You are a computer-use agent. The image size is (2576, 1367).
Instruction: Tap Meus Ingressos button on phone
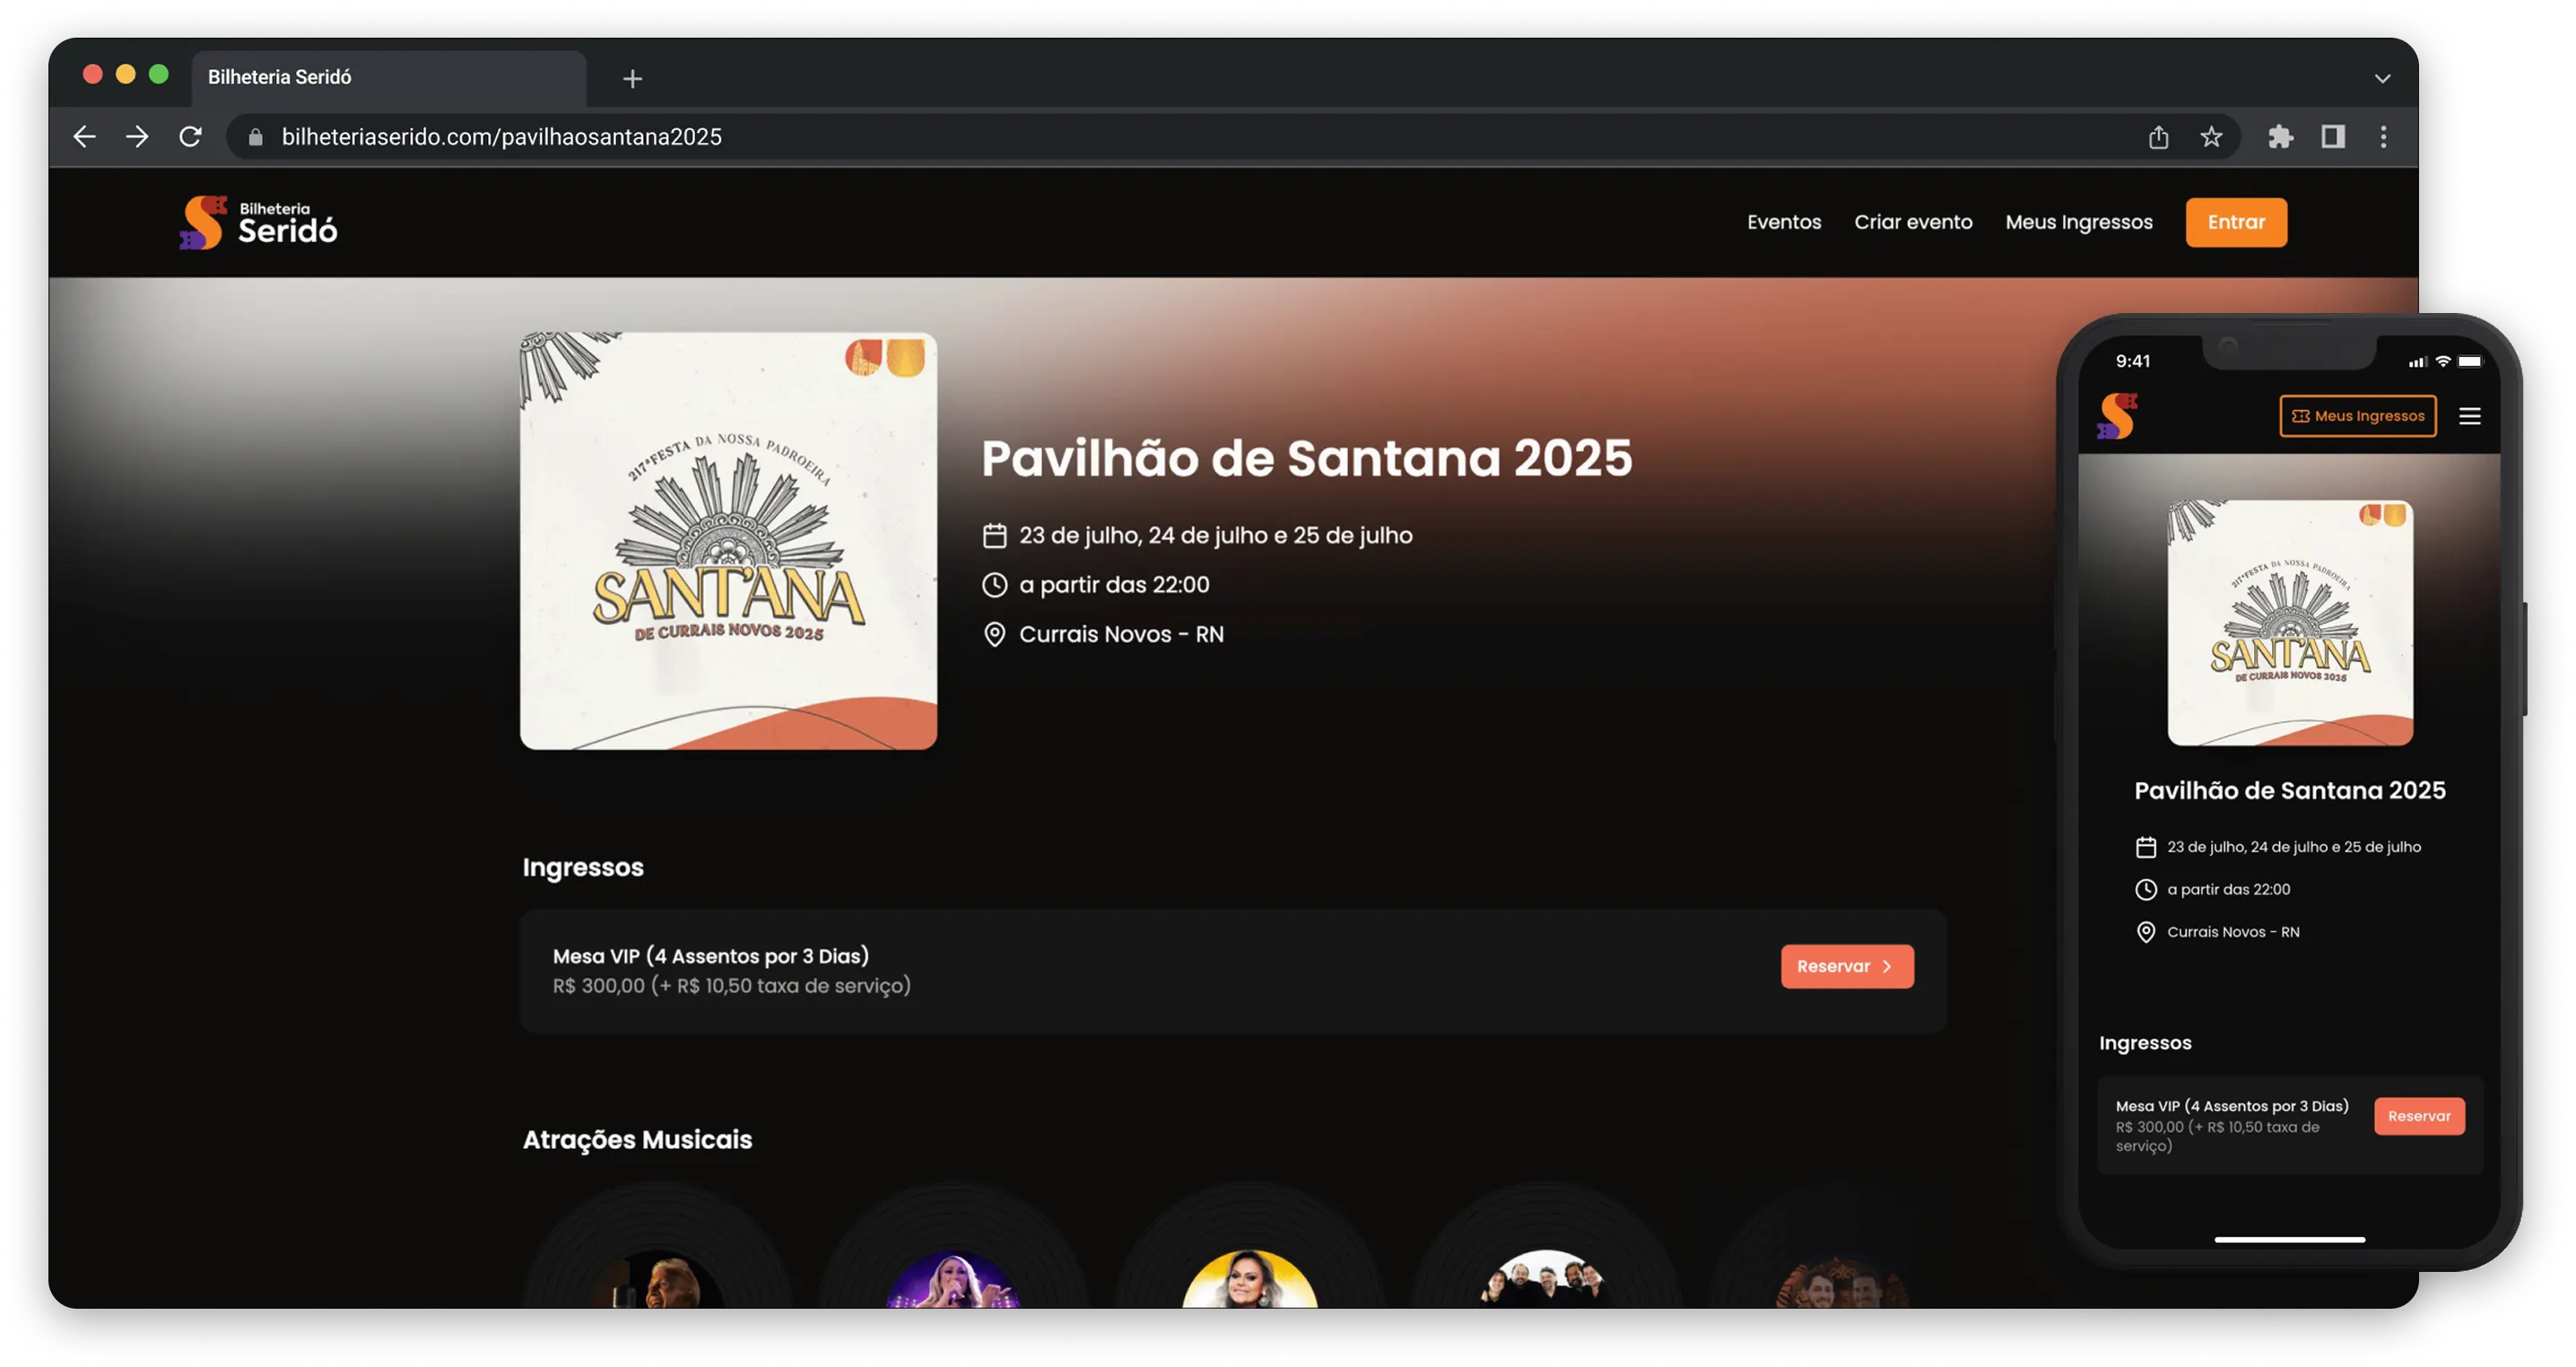pyautogui.click(x=2358, y=416)
